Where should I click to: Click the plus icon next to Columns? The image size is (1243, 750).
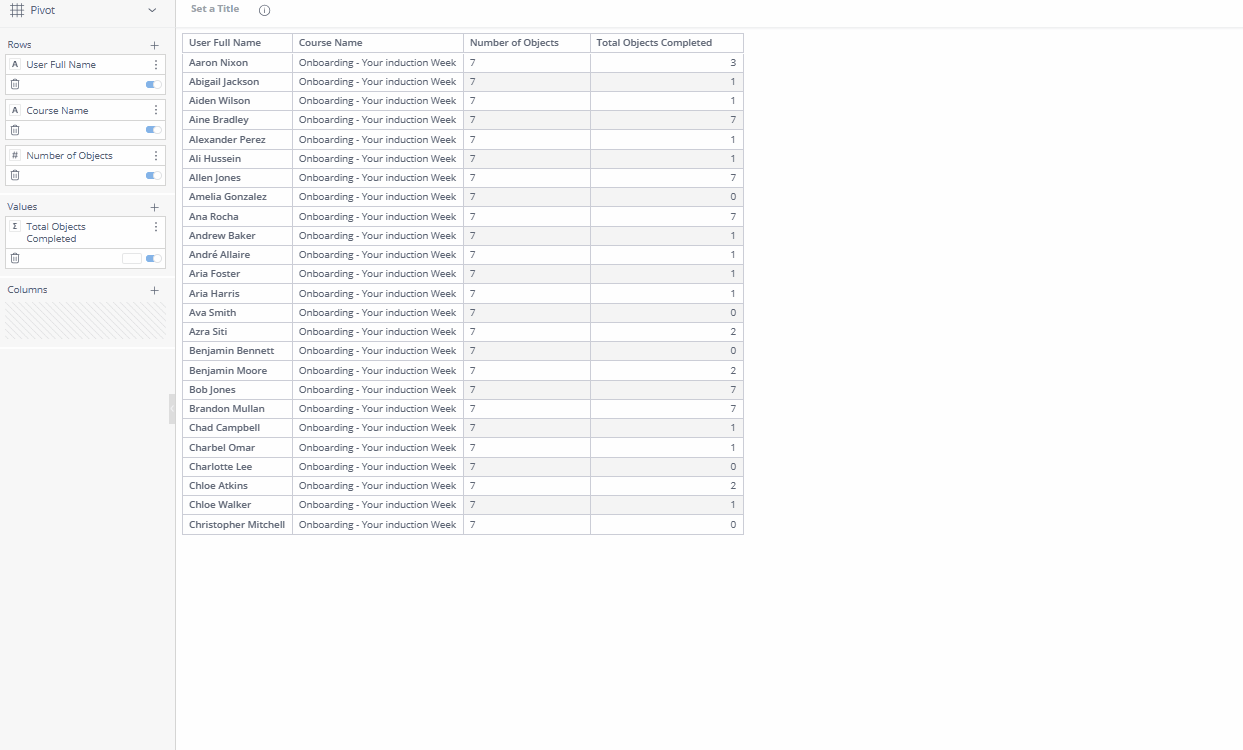click(x=154, y=289)
